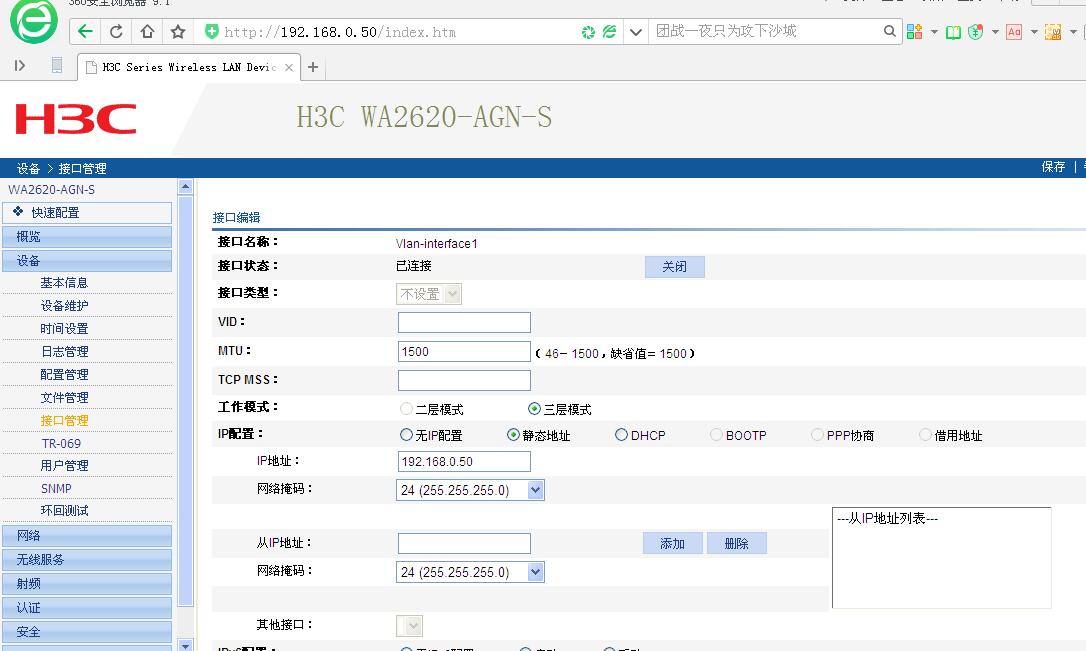Image resolution: width=1086 pixels, height=651 pixels.
Task: Open the colorful extensions grid icon
Action: tap(914, 32)
